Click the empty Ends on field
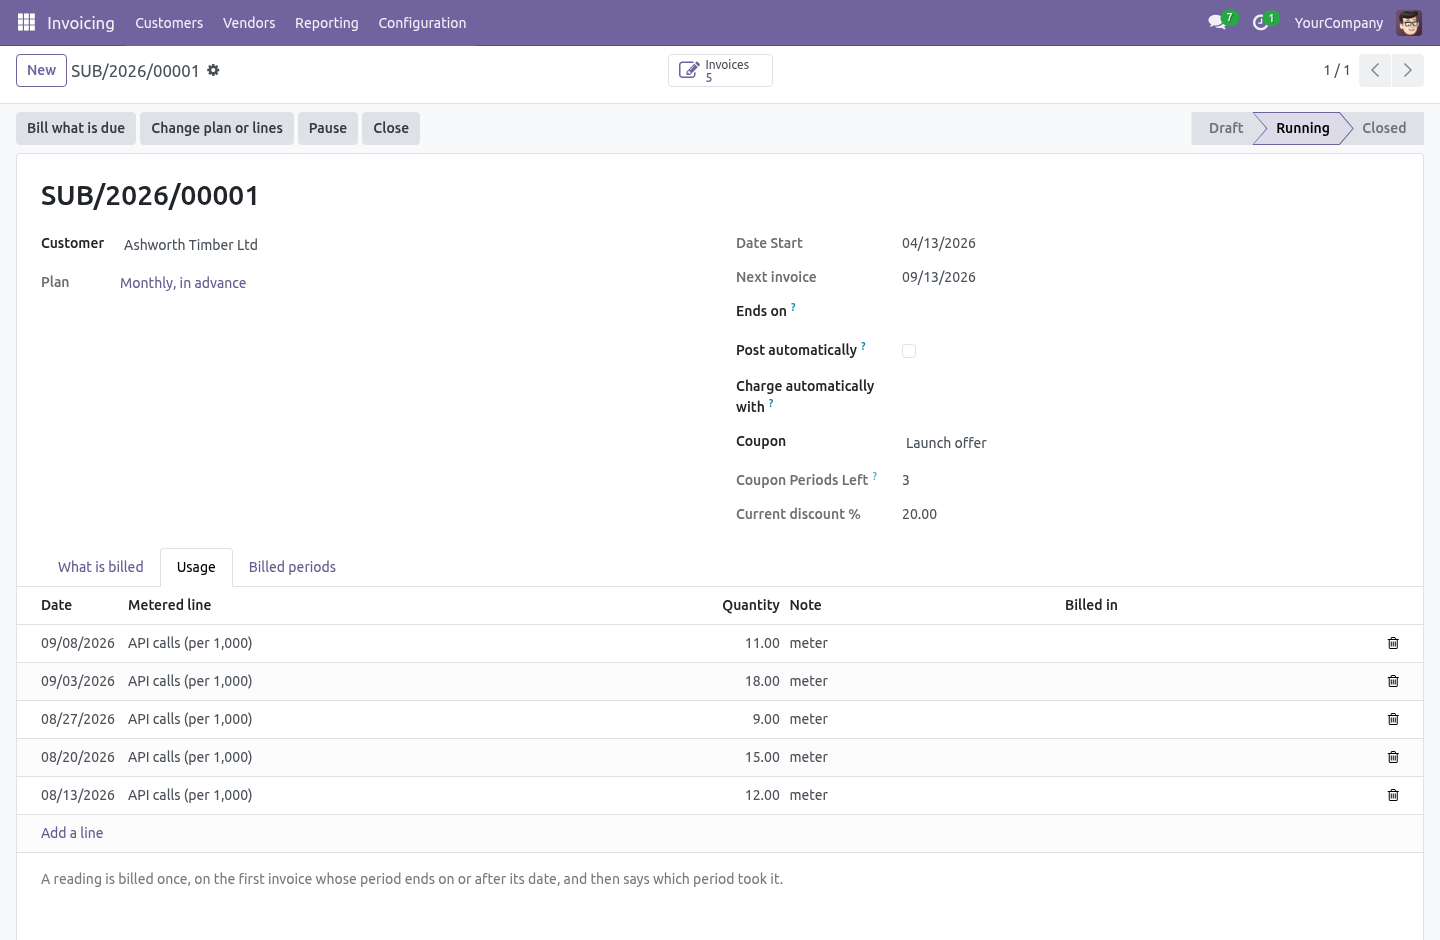 tap(1150, 311)
